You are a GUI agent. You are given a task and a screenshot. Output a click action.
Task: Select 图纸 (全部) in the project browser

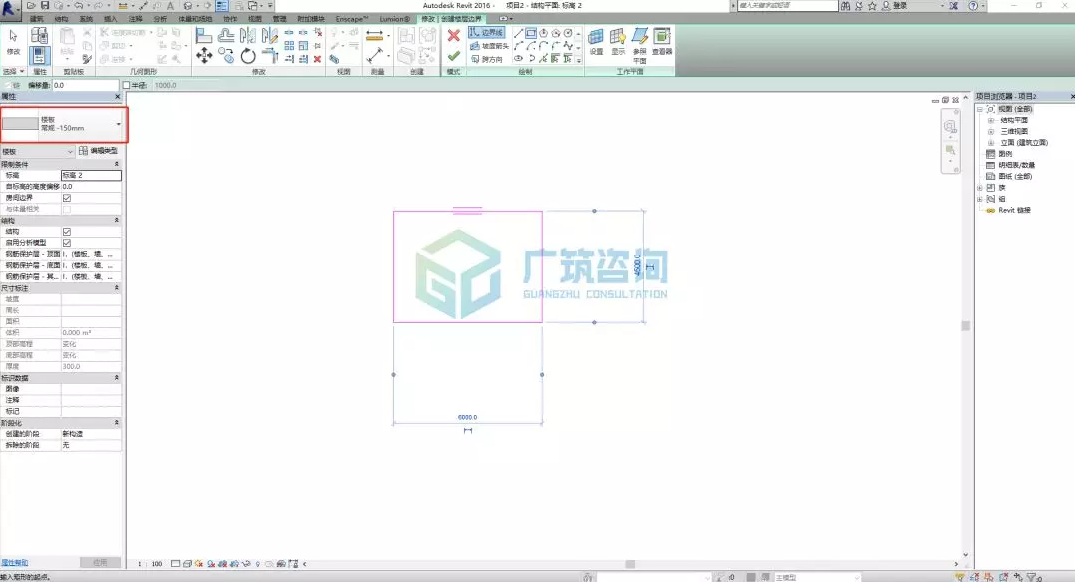tap(1015, 176)
